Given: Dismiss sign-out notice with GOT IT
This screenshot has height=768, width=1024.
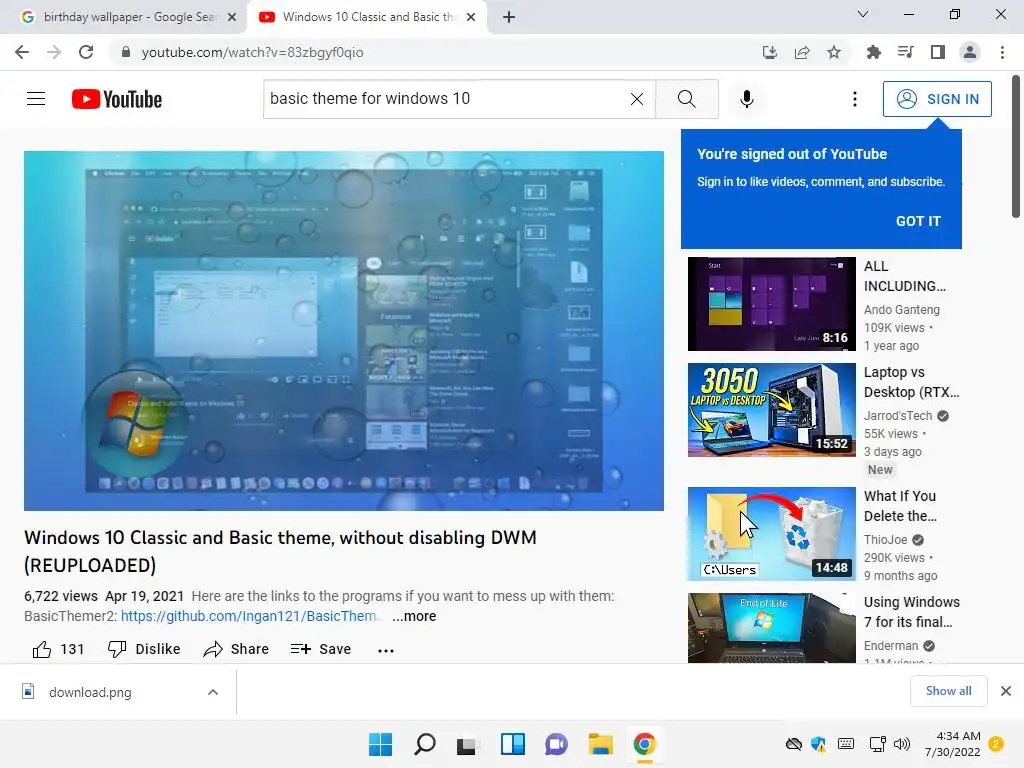Looking at the screenshot, I should click(918, 221).
